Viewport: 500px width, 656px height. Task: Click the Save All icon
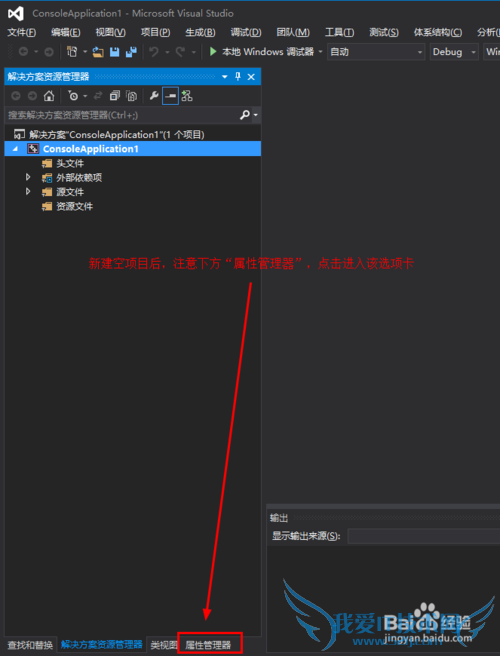pos(131,52)
